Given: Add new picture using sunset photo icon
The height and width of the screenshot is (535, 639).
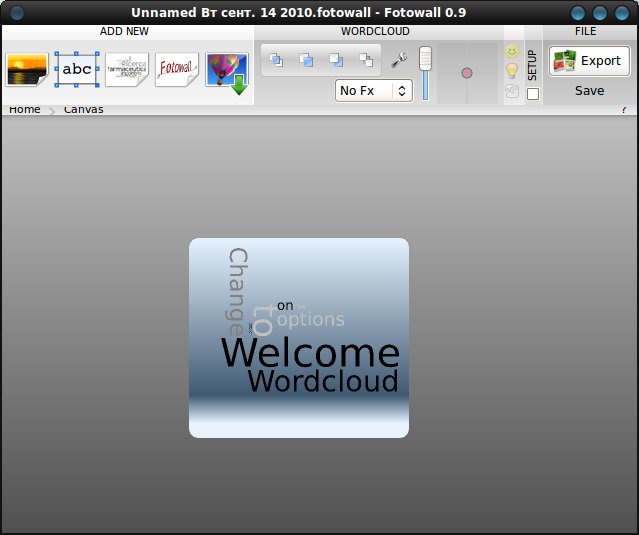Looking at the screenshot, I should (x=27, y=69).
